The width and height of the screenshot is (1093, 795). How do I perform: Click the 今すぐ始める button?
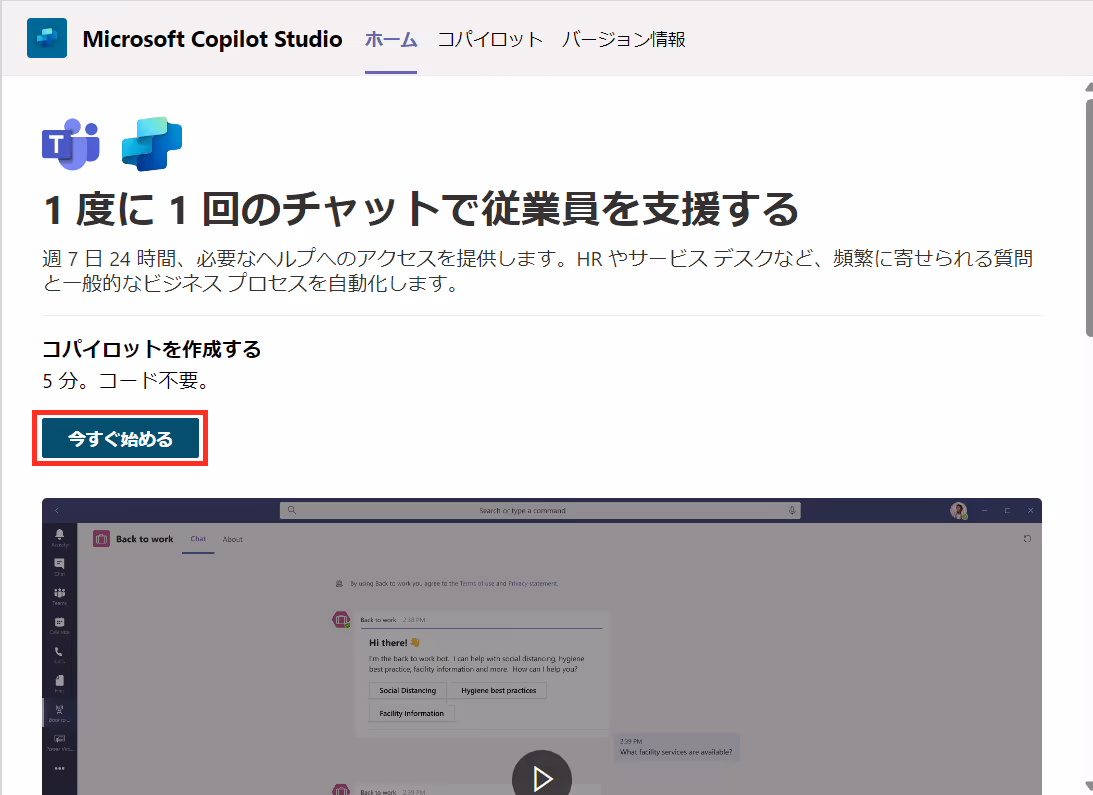pos(121,439)
